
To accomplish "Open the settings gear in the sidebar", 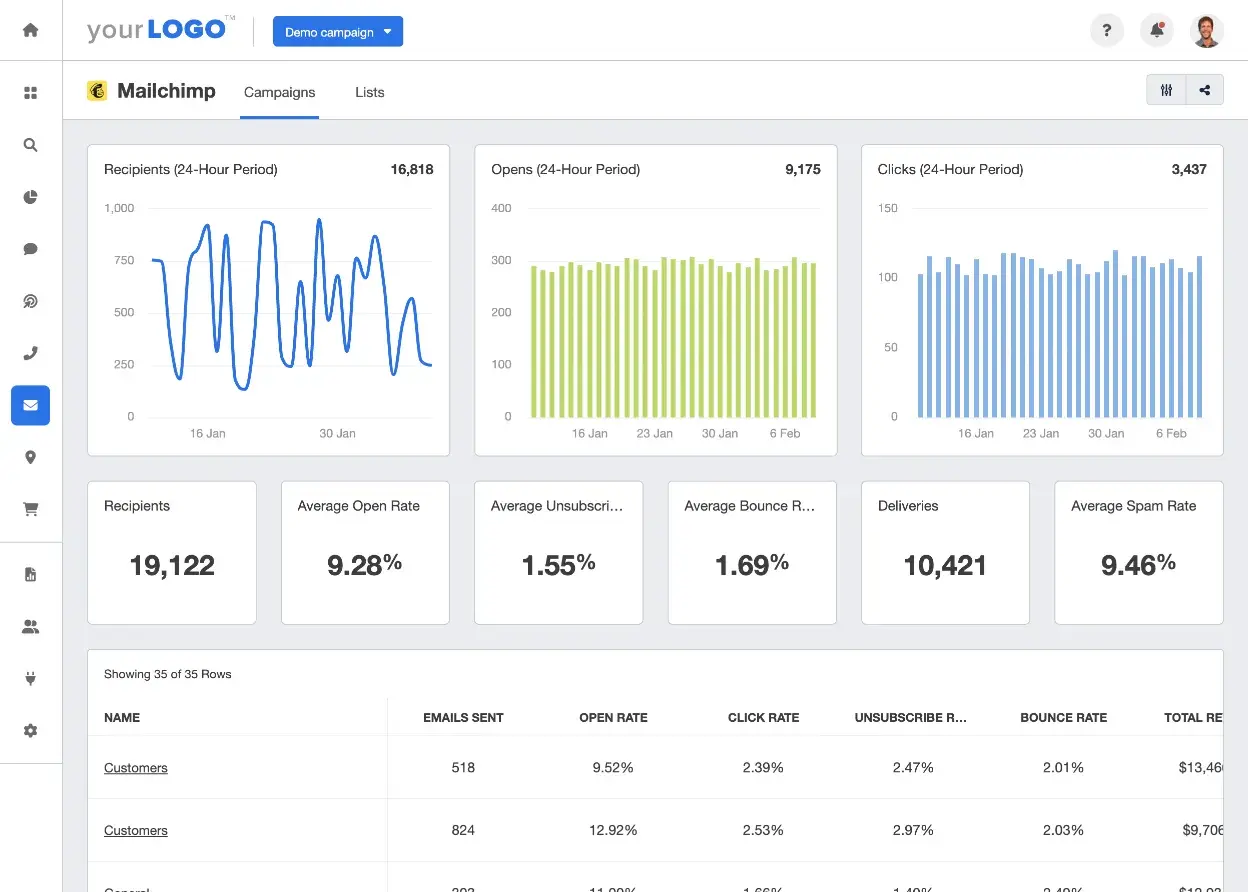I will [x=30, y=730].
